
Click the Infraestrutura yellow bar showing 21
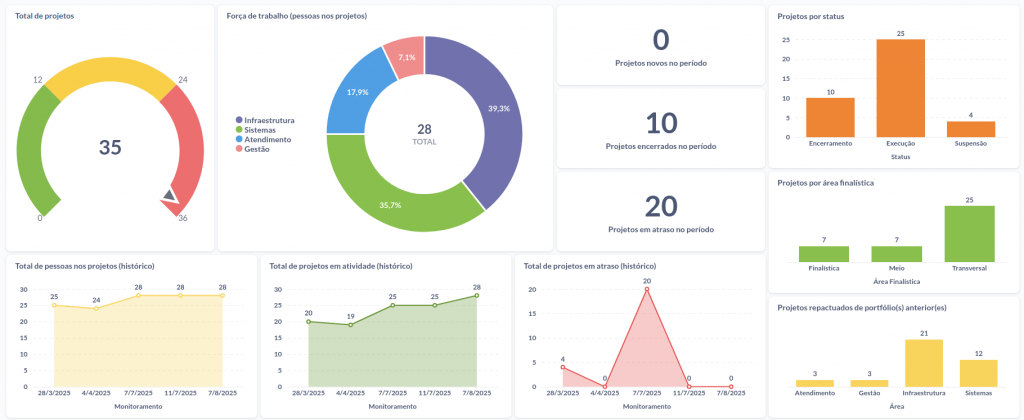924,363
